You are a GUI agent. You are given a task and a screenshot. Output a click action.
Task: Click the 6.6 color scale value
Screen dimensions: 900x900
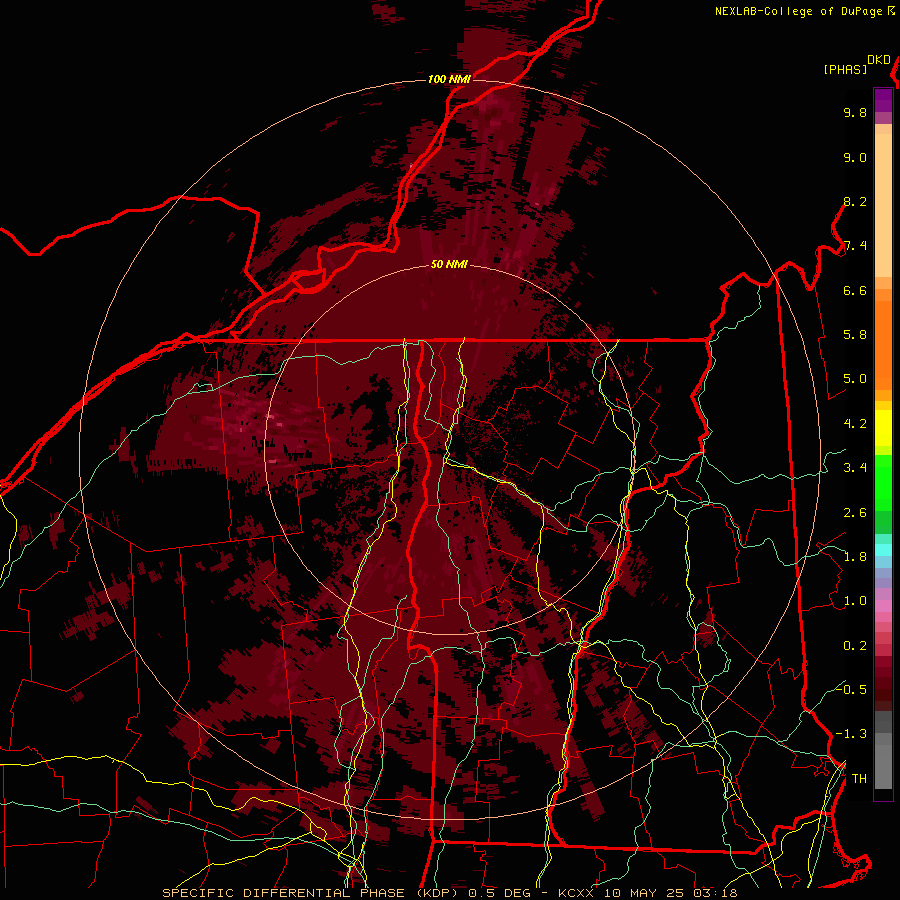pyautogui.click(x=855, y=291)
